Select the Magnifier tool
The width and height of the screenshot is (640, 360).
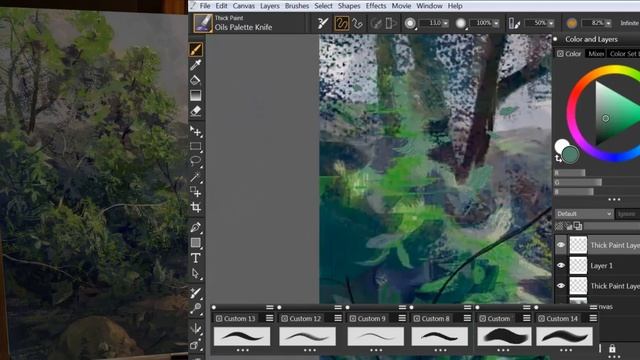[x=196, y=308]
